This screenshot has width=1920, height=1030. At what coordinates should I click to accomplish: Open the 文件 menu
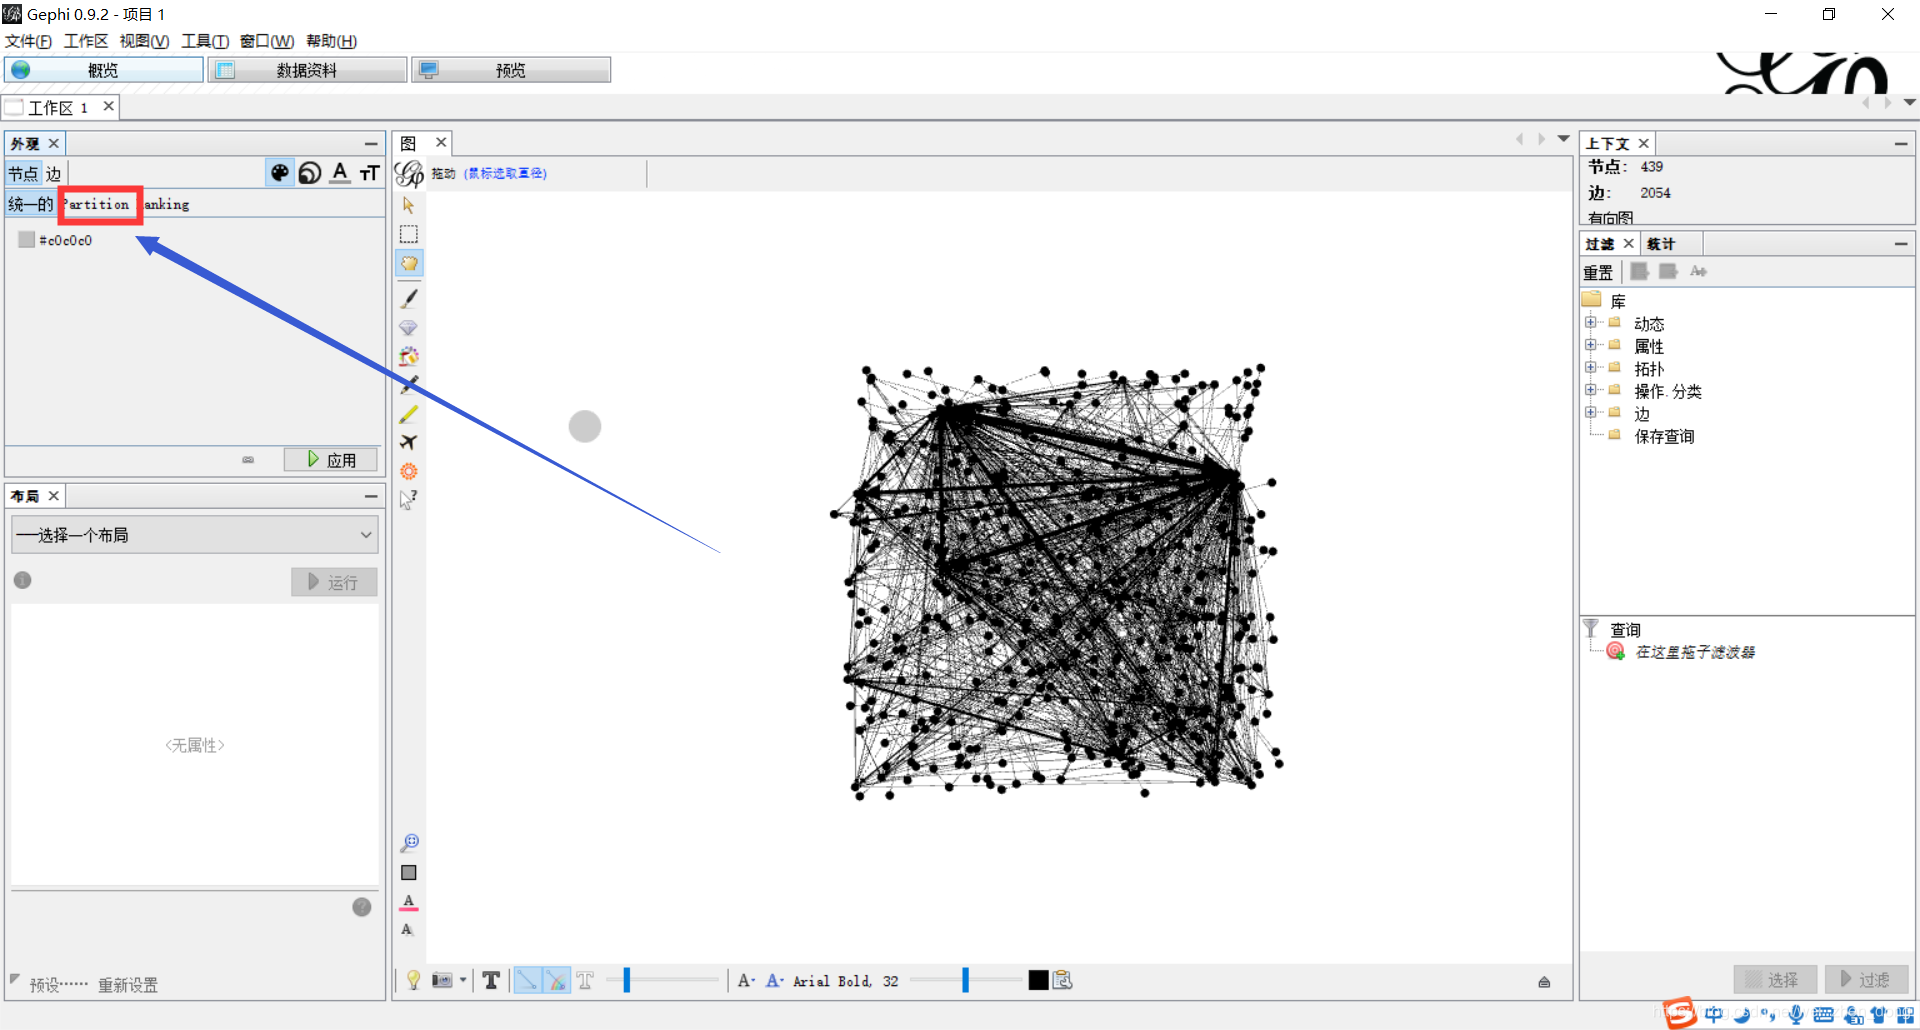28,41
